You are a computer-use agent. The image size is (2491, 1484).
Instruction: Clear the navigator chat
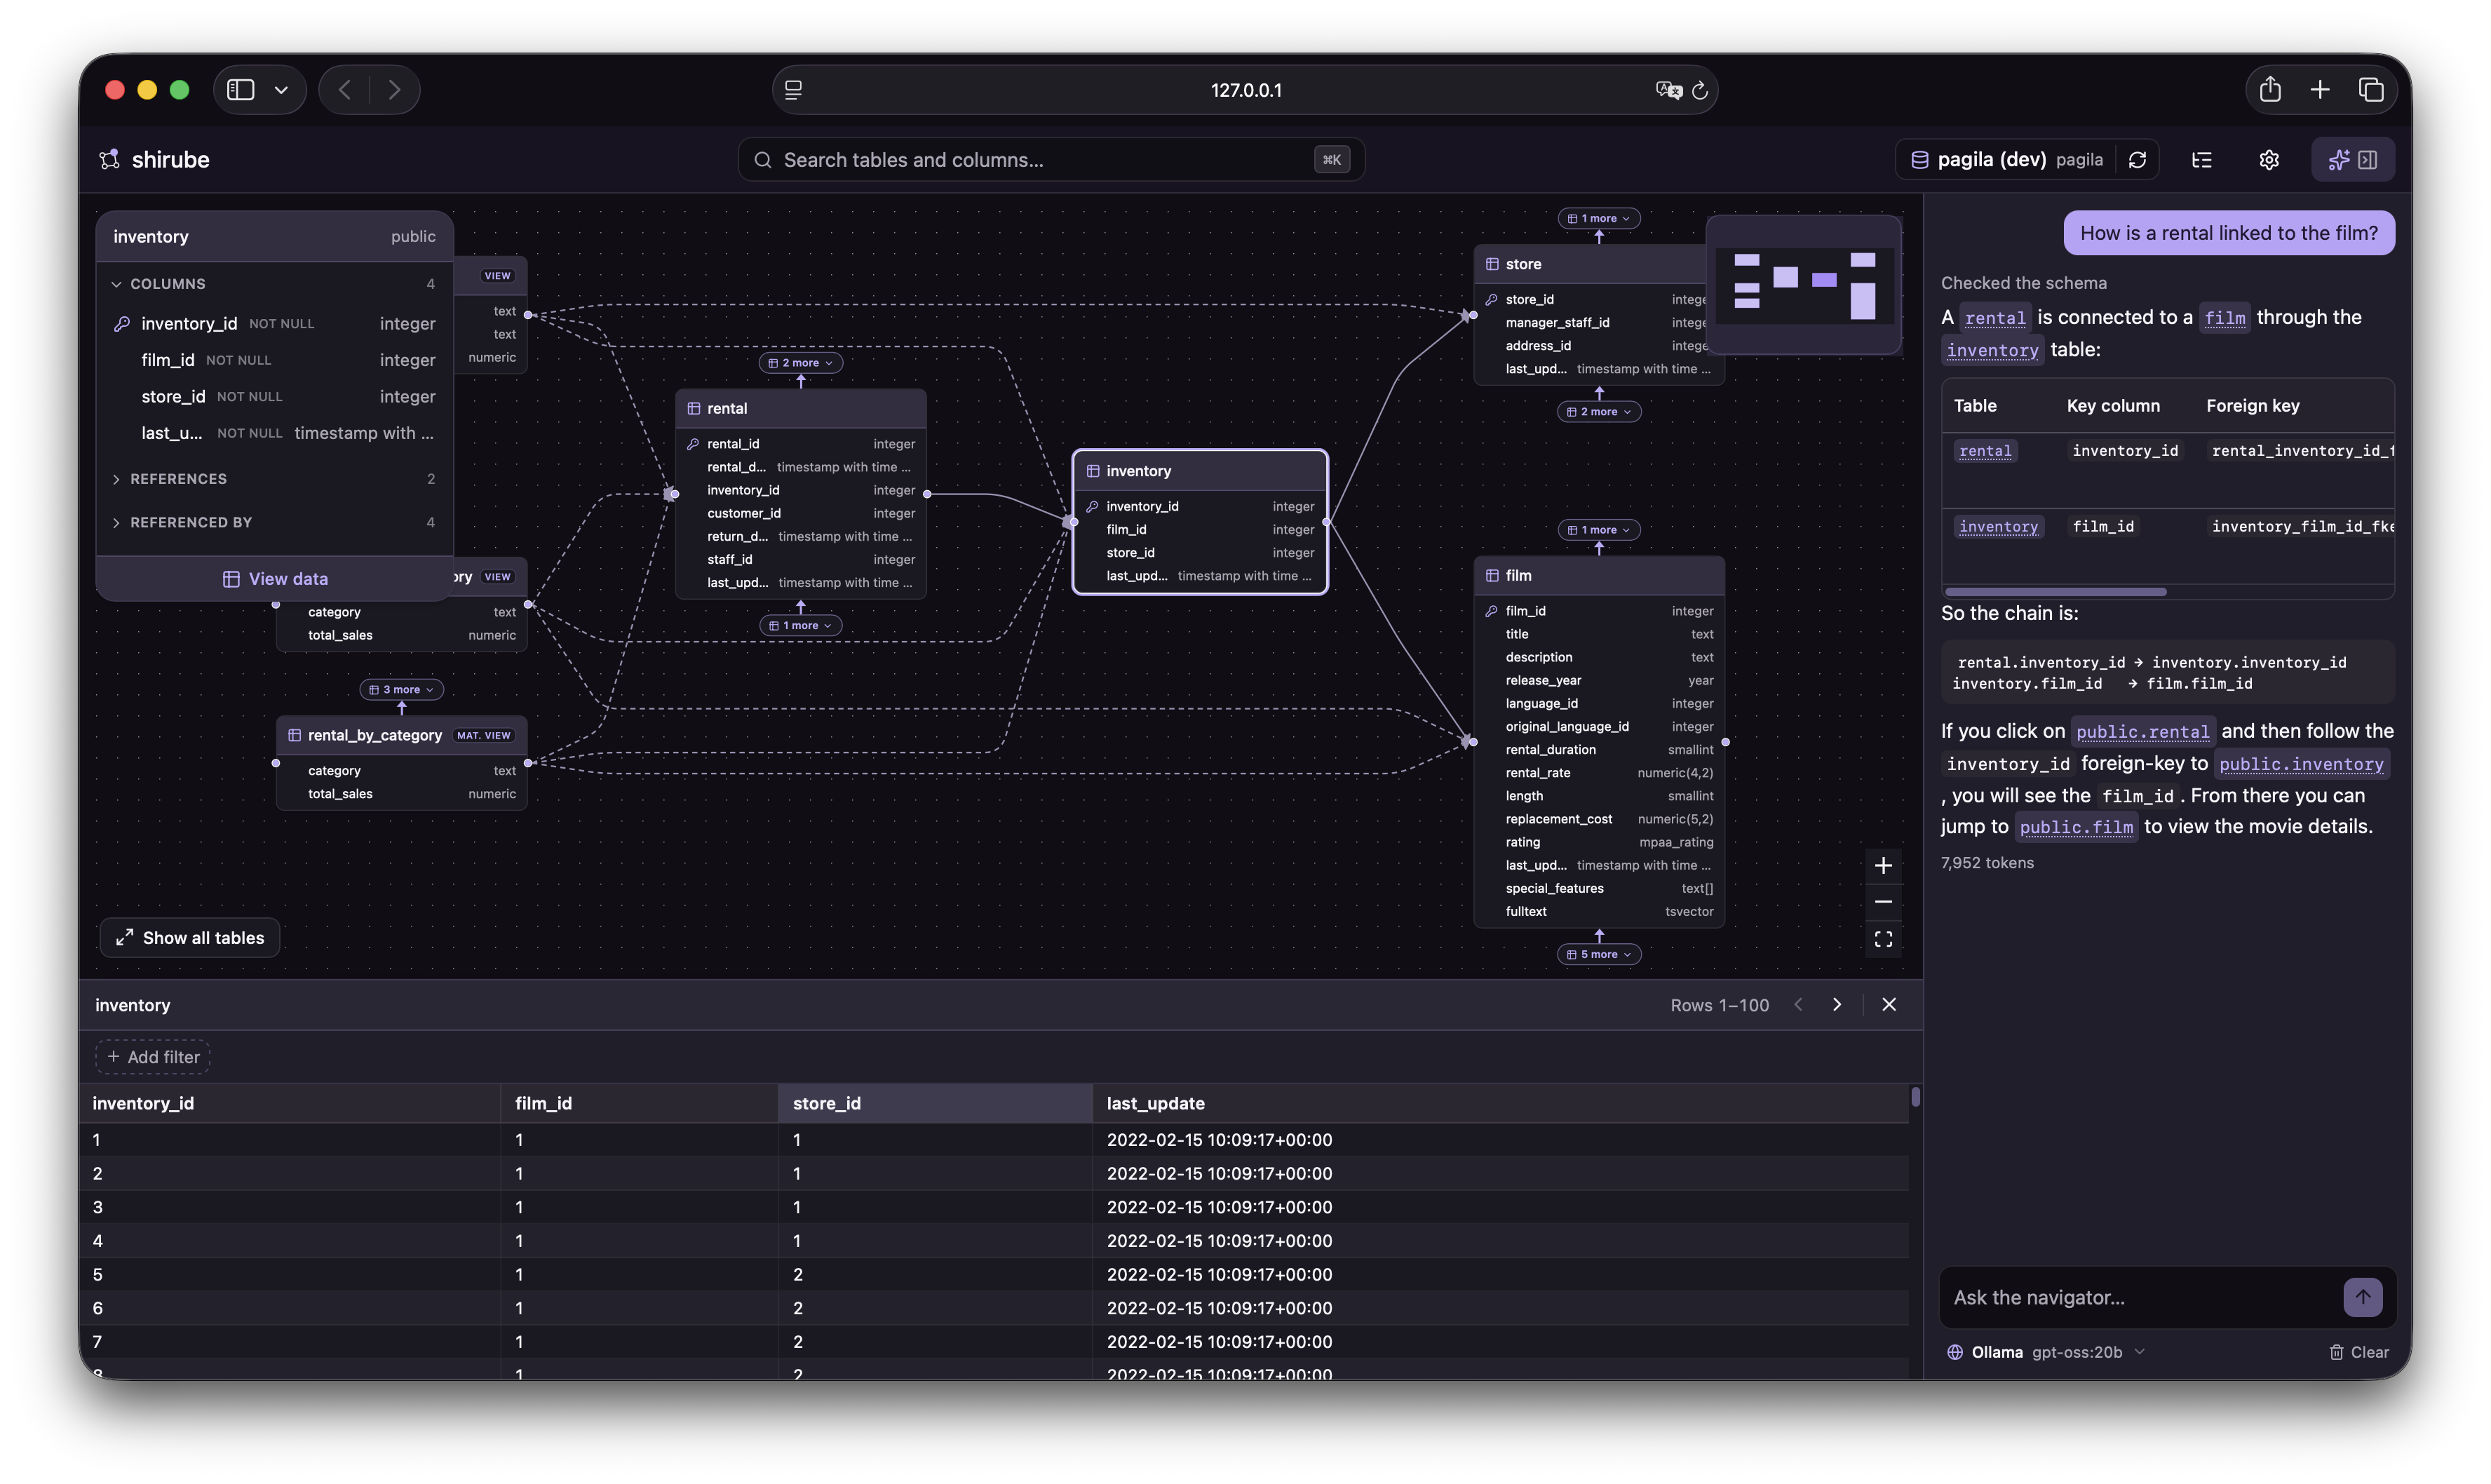click(x=2359, y=1353)
